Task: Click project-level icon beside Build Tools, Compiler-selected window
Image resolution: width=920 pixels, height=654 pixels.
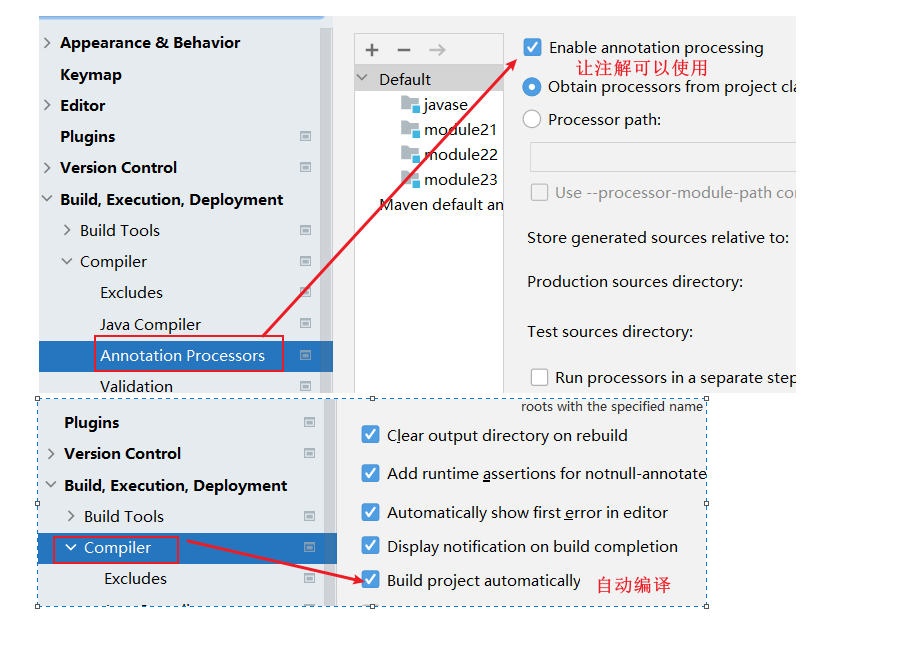Action: [x=309, y=516]
